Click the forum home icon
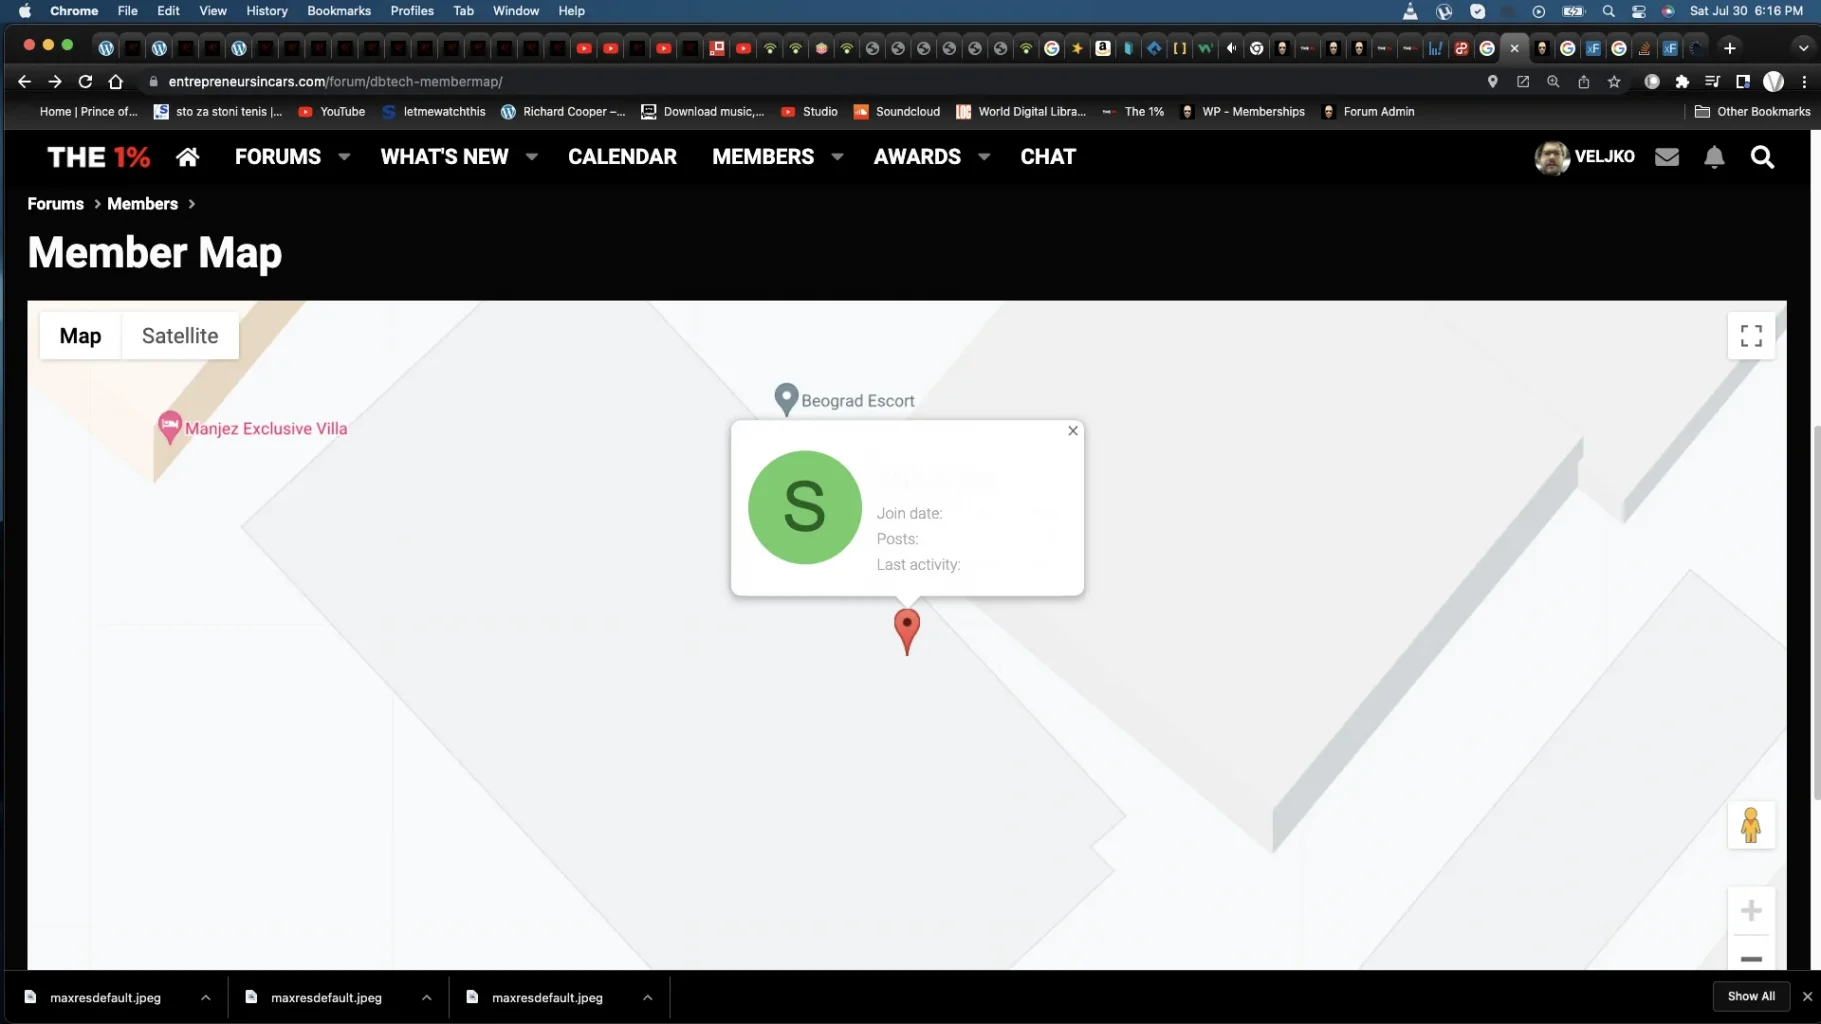The image size is (1821, 1024). click(x=187, y=157)
